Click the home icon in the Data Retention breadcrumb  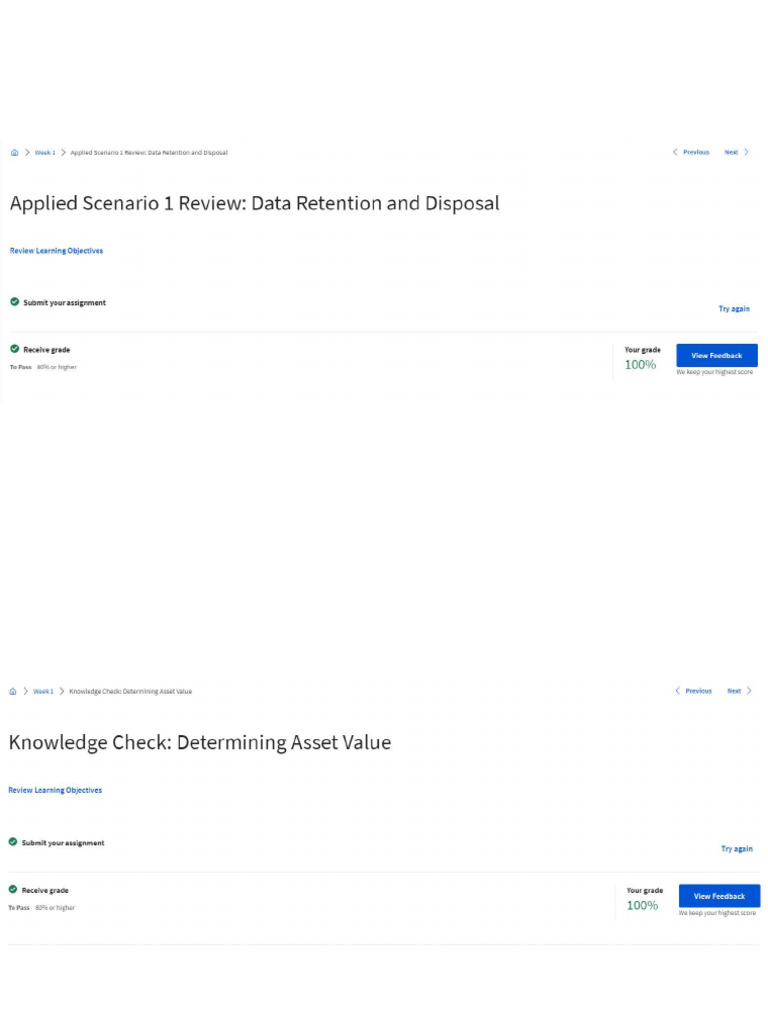pos(14,153)
